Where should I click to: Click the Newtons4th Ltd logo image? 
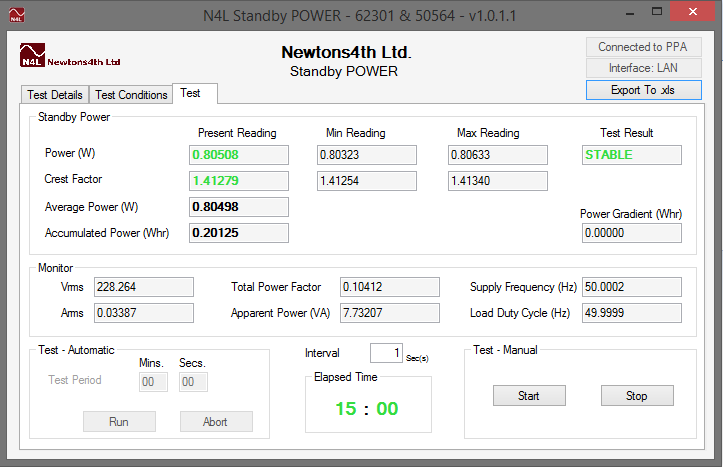pos(70,56)
